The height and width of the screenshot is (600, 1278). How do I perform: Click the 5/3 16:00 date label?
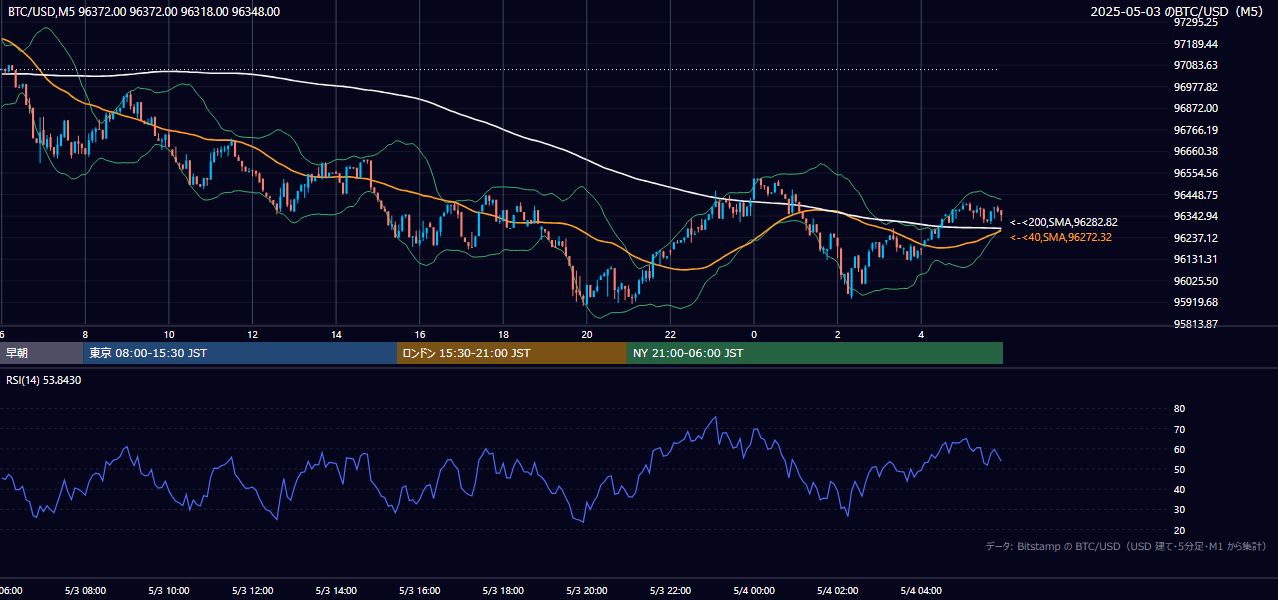(x=420, y=591)
